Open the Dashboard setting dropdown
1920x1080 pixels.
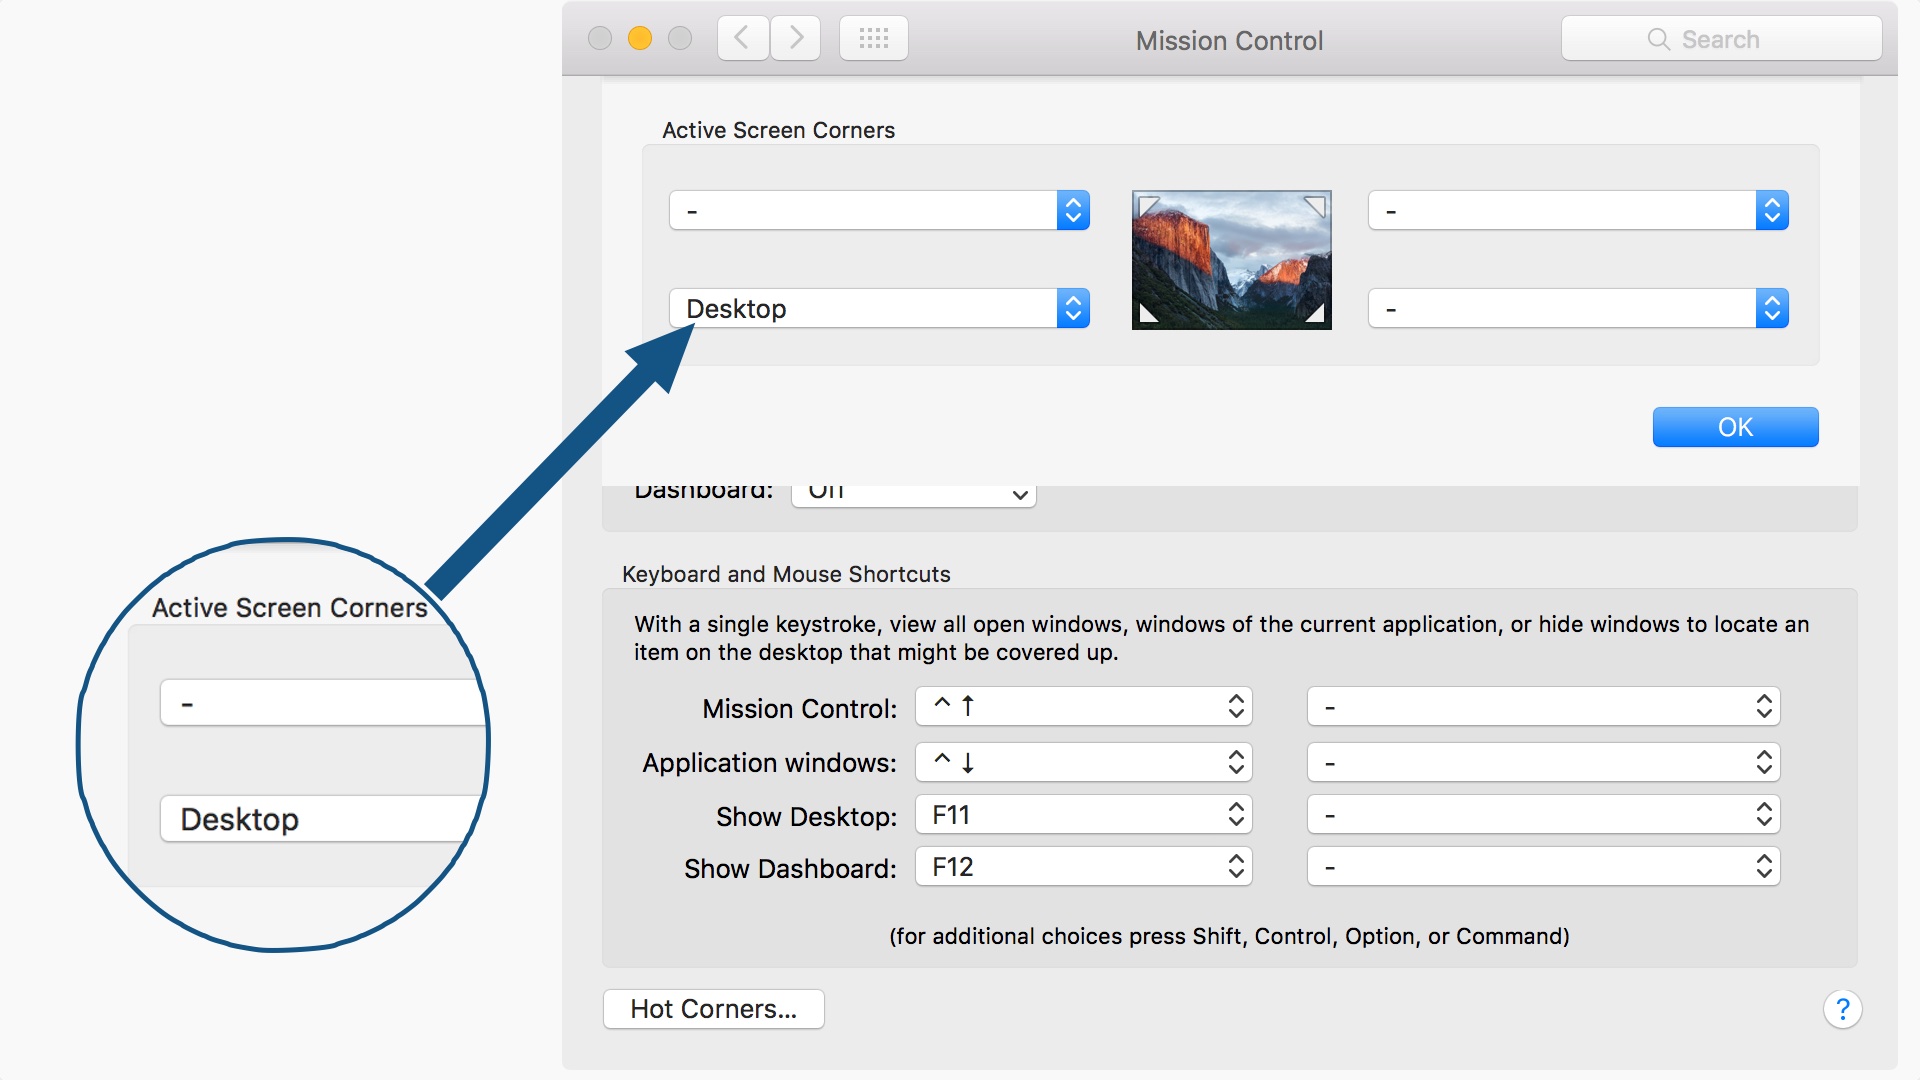point(912,493)
